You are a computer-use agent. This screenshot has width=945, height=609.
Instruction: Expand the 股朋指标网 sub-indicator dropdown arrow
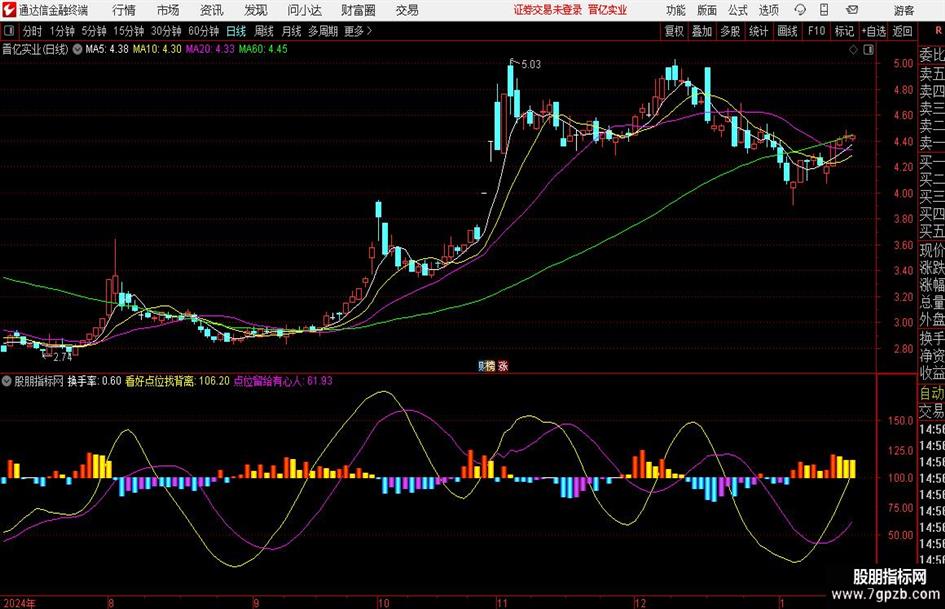click(7, 381)
